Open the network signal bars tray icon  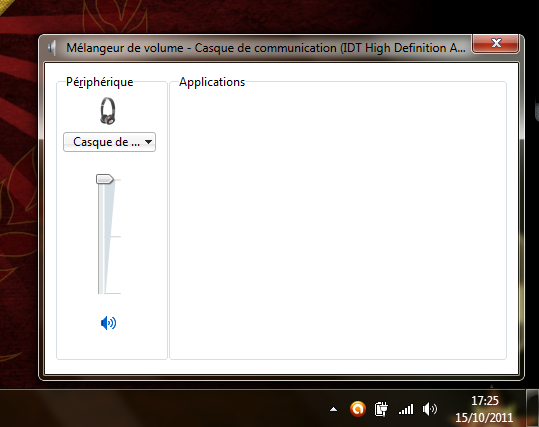[x=406, y=409]
